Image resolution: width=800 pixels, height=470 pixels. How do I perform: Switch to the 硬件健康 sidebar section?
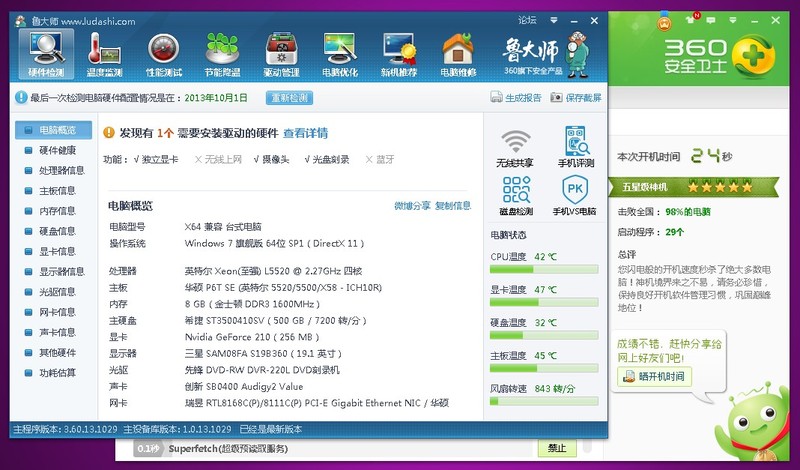[x=56, y=150]
